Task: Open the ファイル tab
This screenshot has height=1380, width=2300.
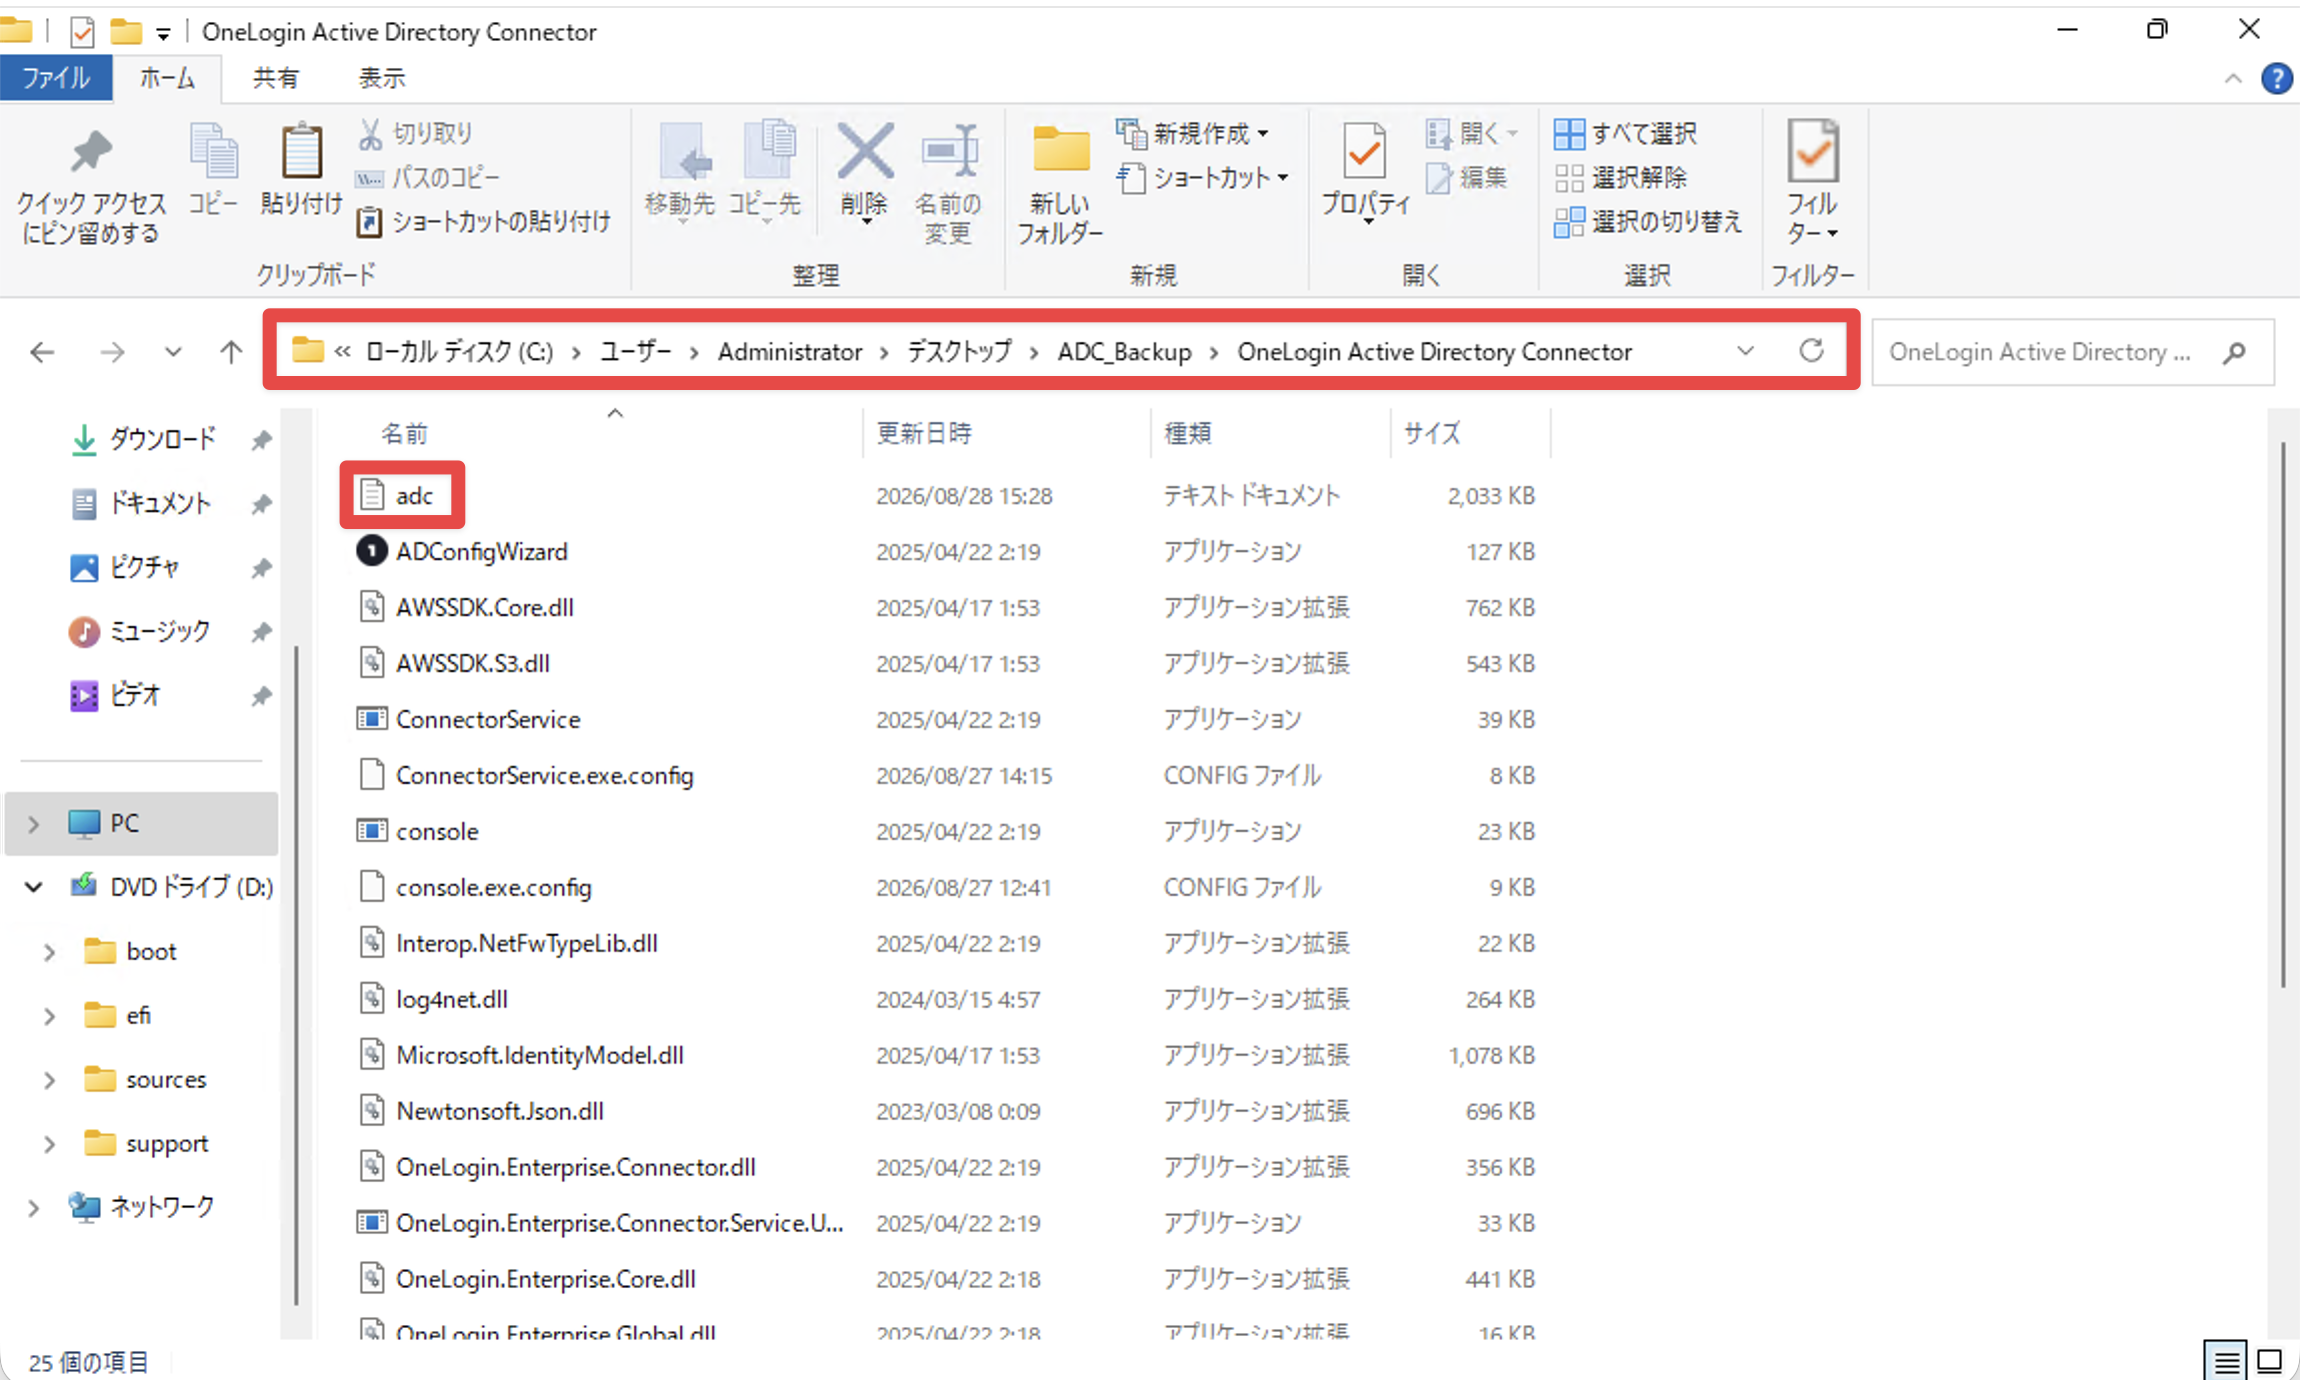Action: (56, 78)
